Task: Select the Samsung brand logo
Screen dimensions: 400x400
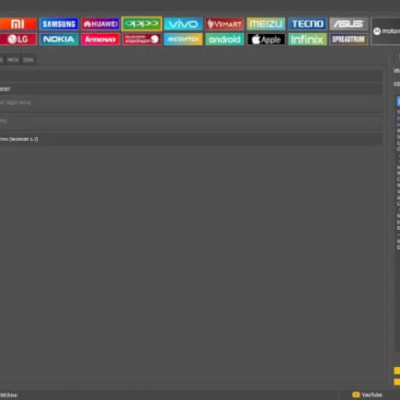Action: tap(59, 24)
